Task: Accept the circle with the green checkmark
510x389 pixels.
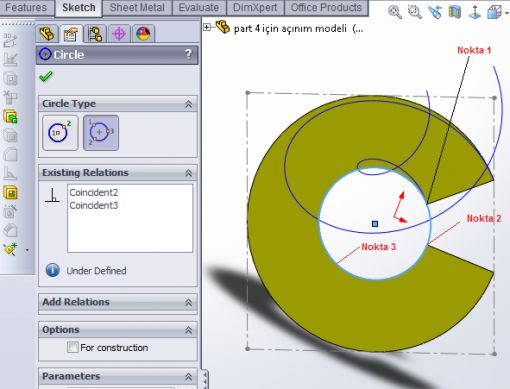Action: (46, 76)
